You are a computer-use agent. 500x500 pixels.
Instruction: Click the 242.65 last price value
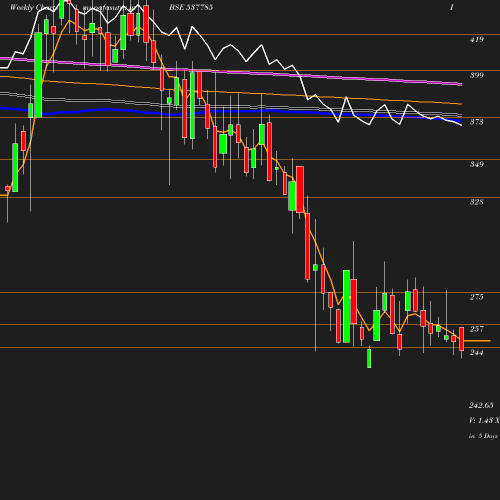pos(481,405)
